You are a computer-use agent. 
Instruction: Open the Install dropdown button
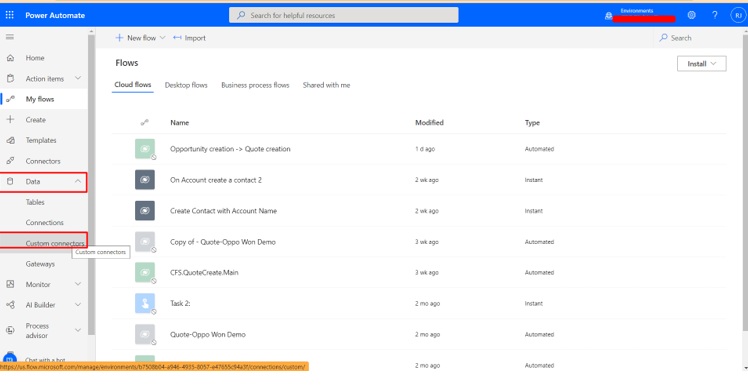point(701,64)
